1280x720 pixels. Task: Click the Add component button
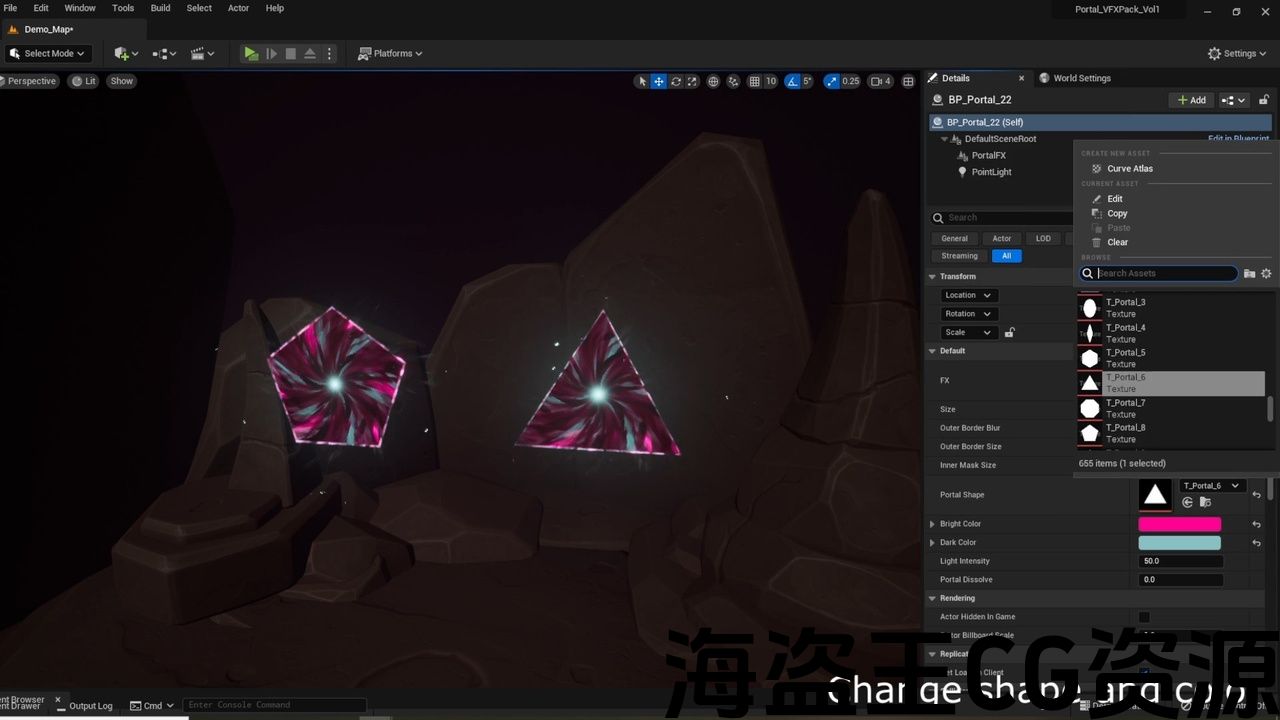(x=1191, y=100)
